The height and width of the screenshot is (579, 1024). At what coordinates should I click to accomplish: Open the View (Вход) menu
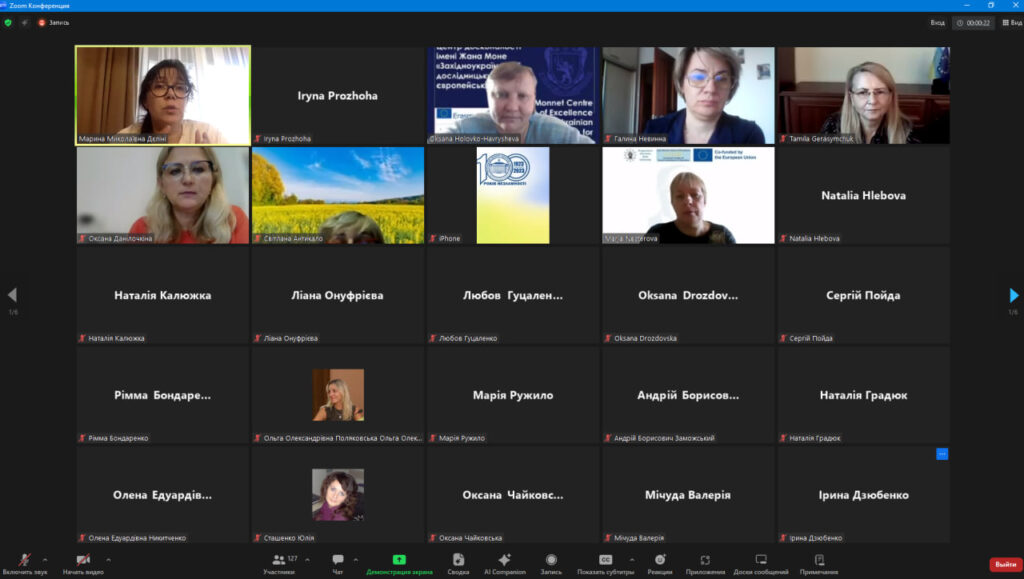(x=937, y=22)
